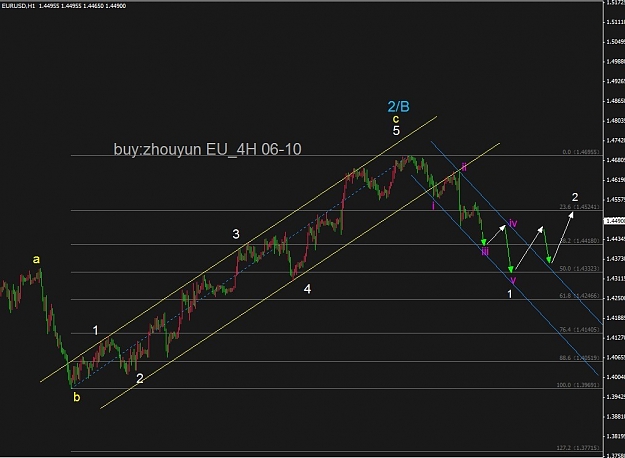
Task: Click the 1.4557 price axis value
Action: pyautogui.click(x=615, y=199)
